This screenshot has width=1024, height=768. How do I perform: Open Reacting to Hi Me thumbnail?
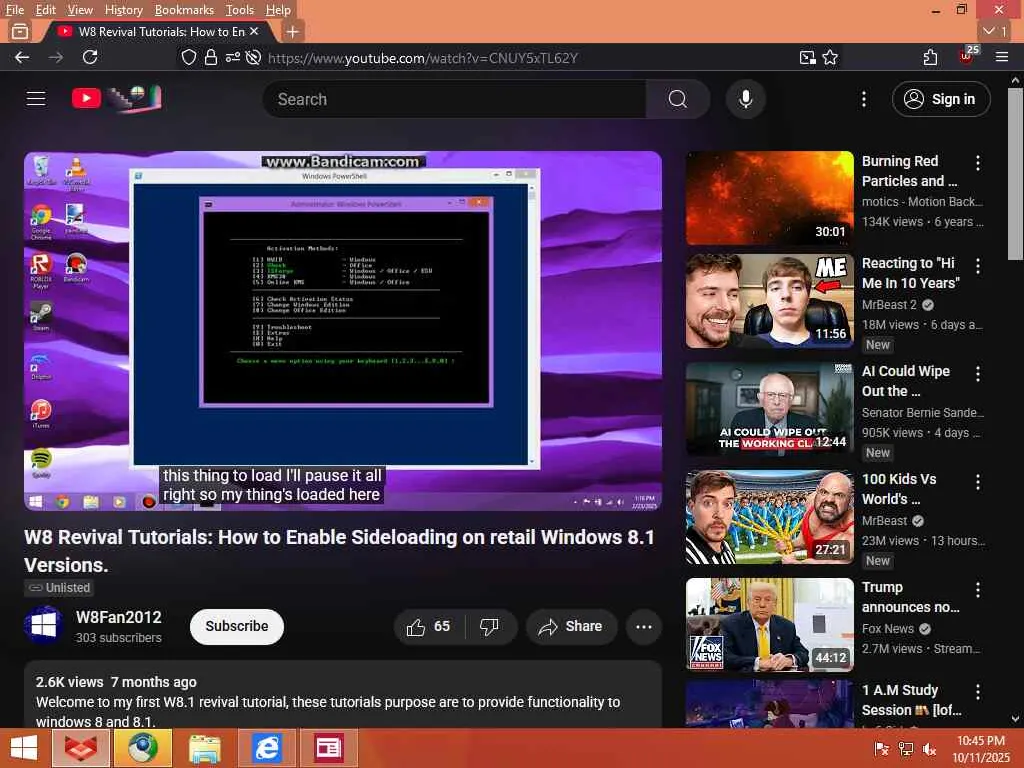(x=769, y=301)
